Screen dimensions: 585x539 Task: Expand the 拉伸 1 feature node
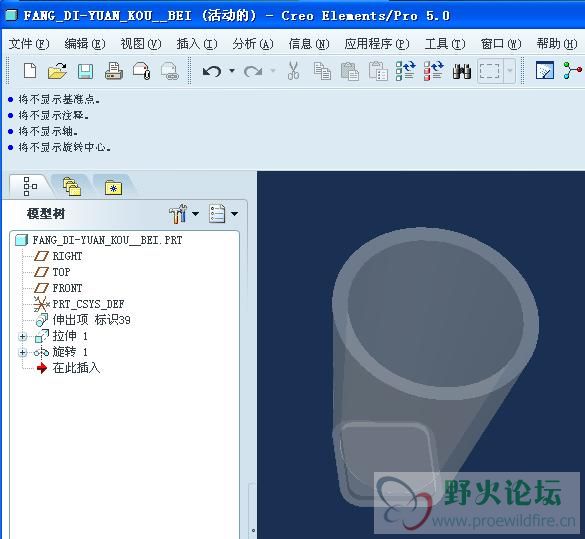[x=22, y=337]
